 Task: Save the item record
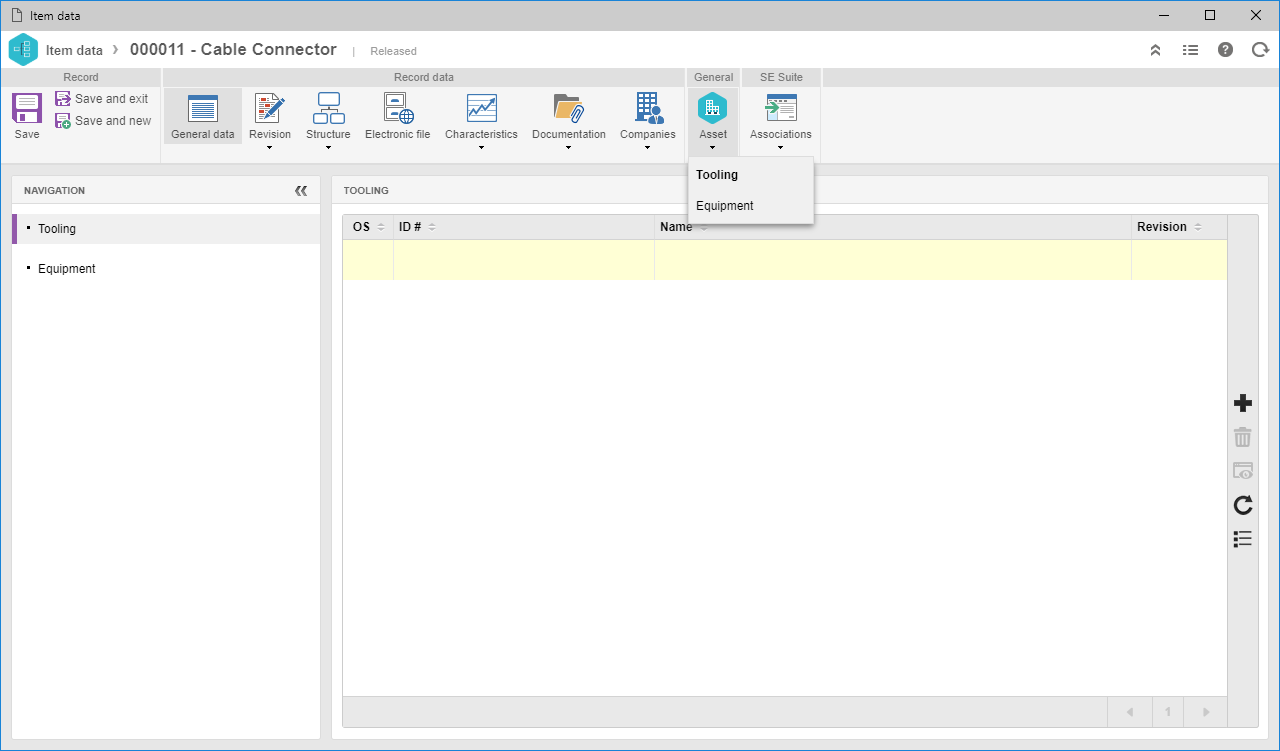pyautogui.click(x=27, y=115)
